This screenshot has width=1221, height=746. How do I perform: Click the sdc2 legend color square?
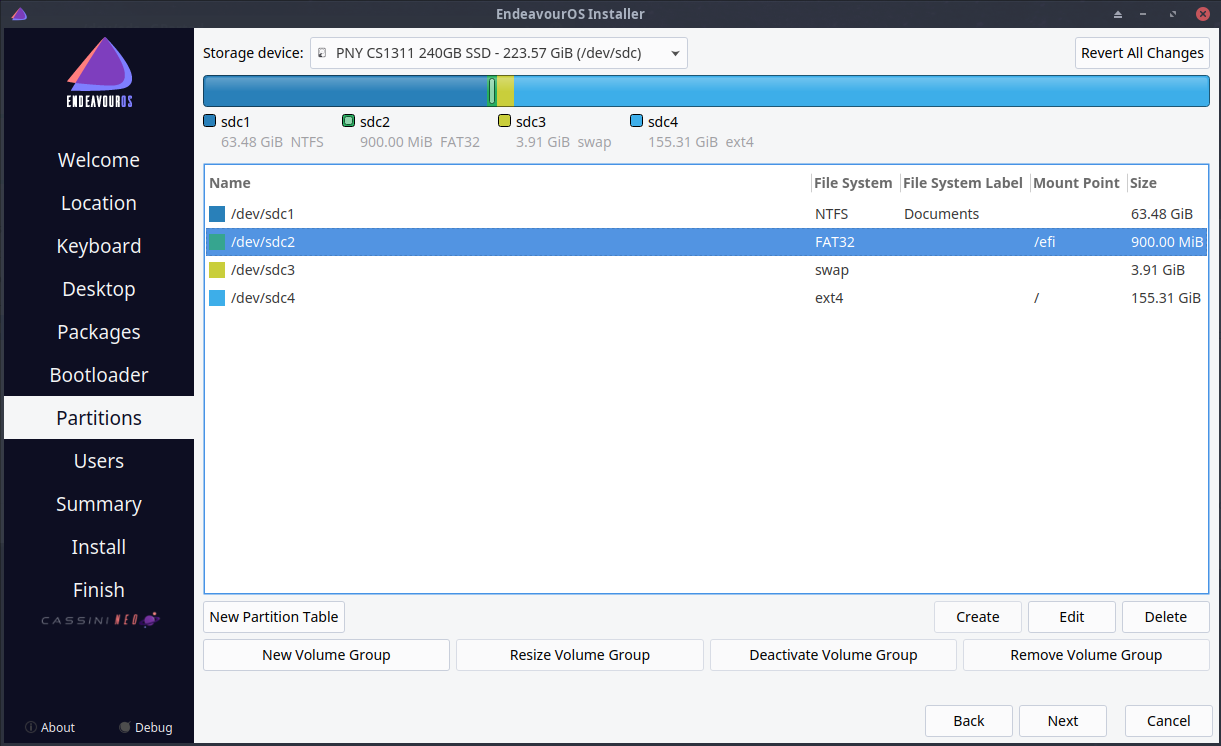coord(348,121)
